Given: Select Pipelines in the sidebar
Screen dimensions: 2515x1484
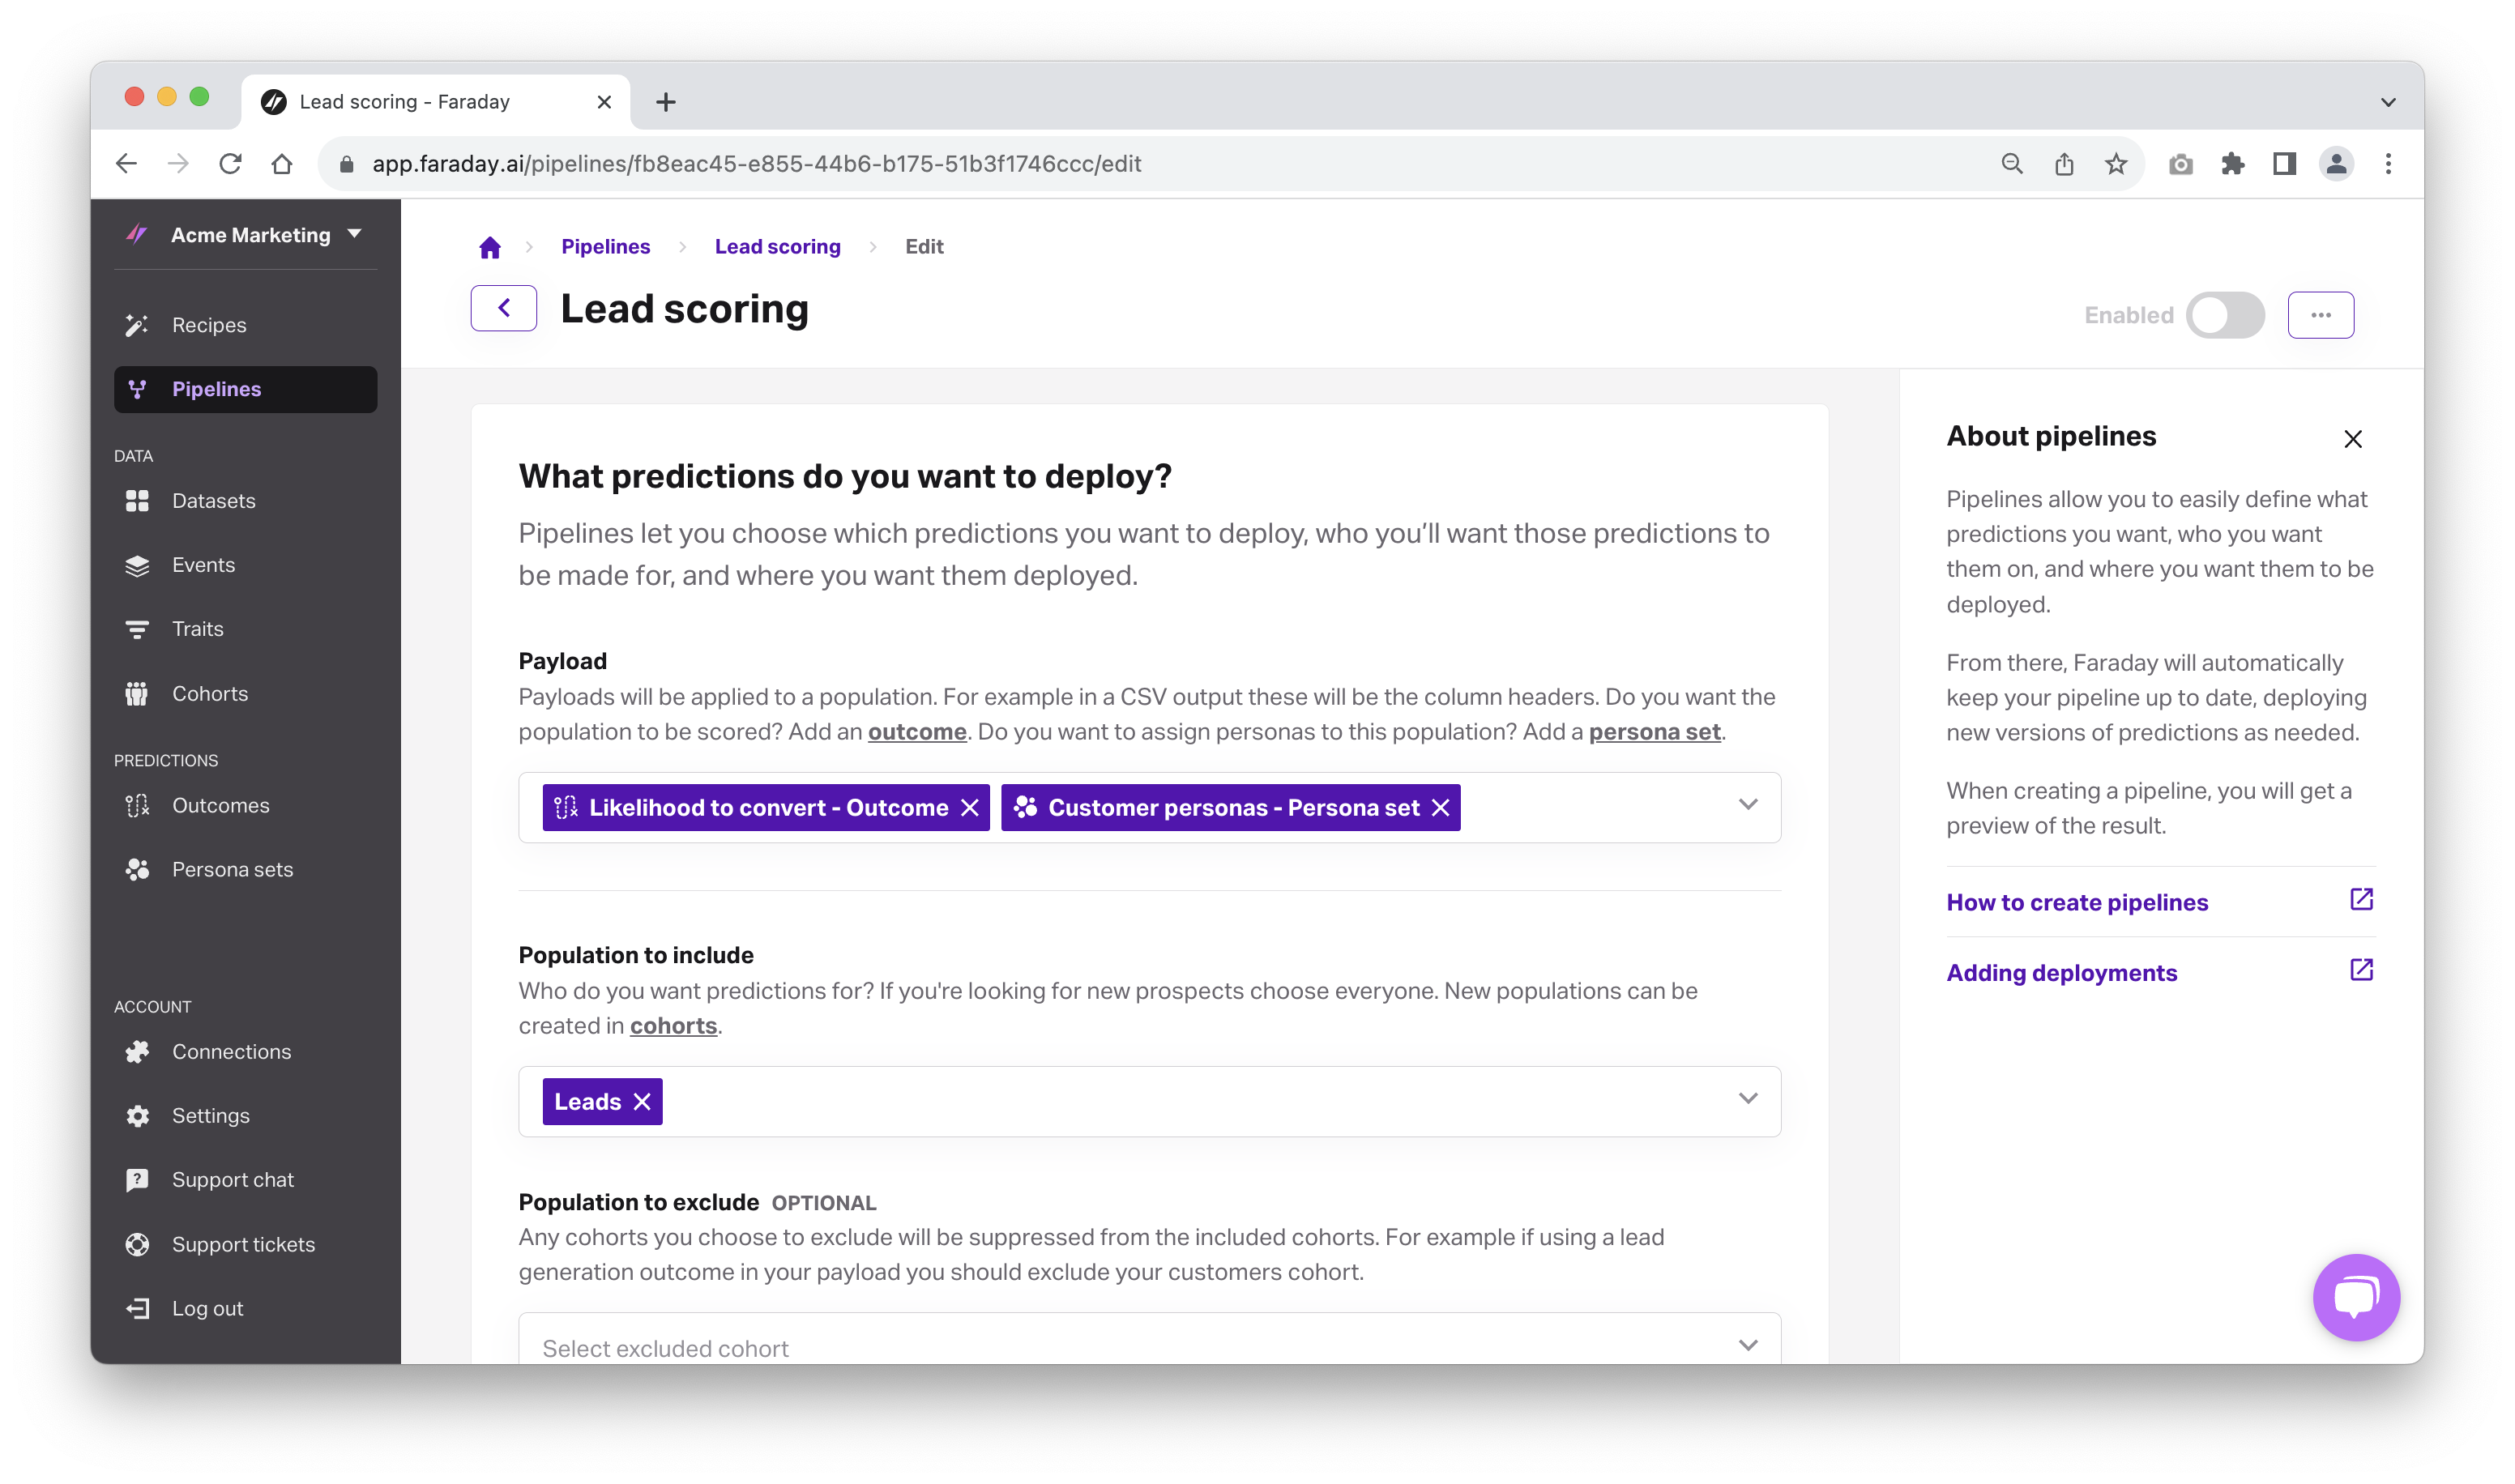Looking at the screenshot, I should point(245,389).
